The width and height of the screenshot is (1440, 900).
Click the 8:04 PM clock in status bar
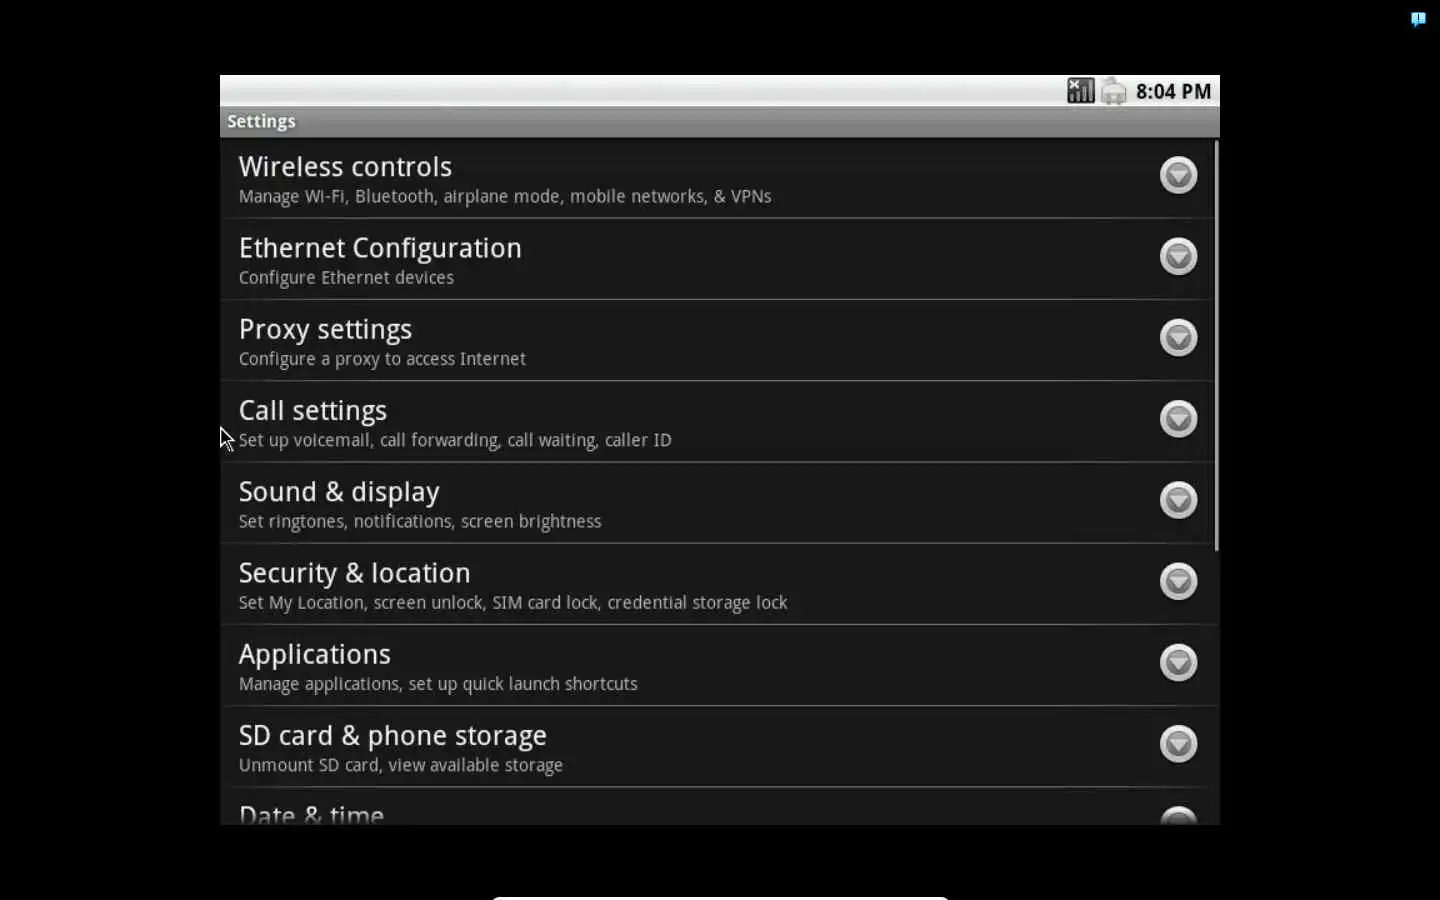1173,92
